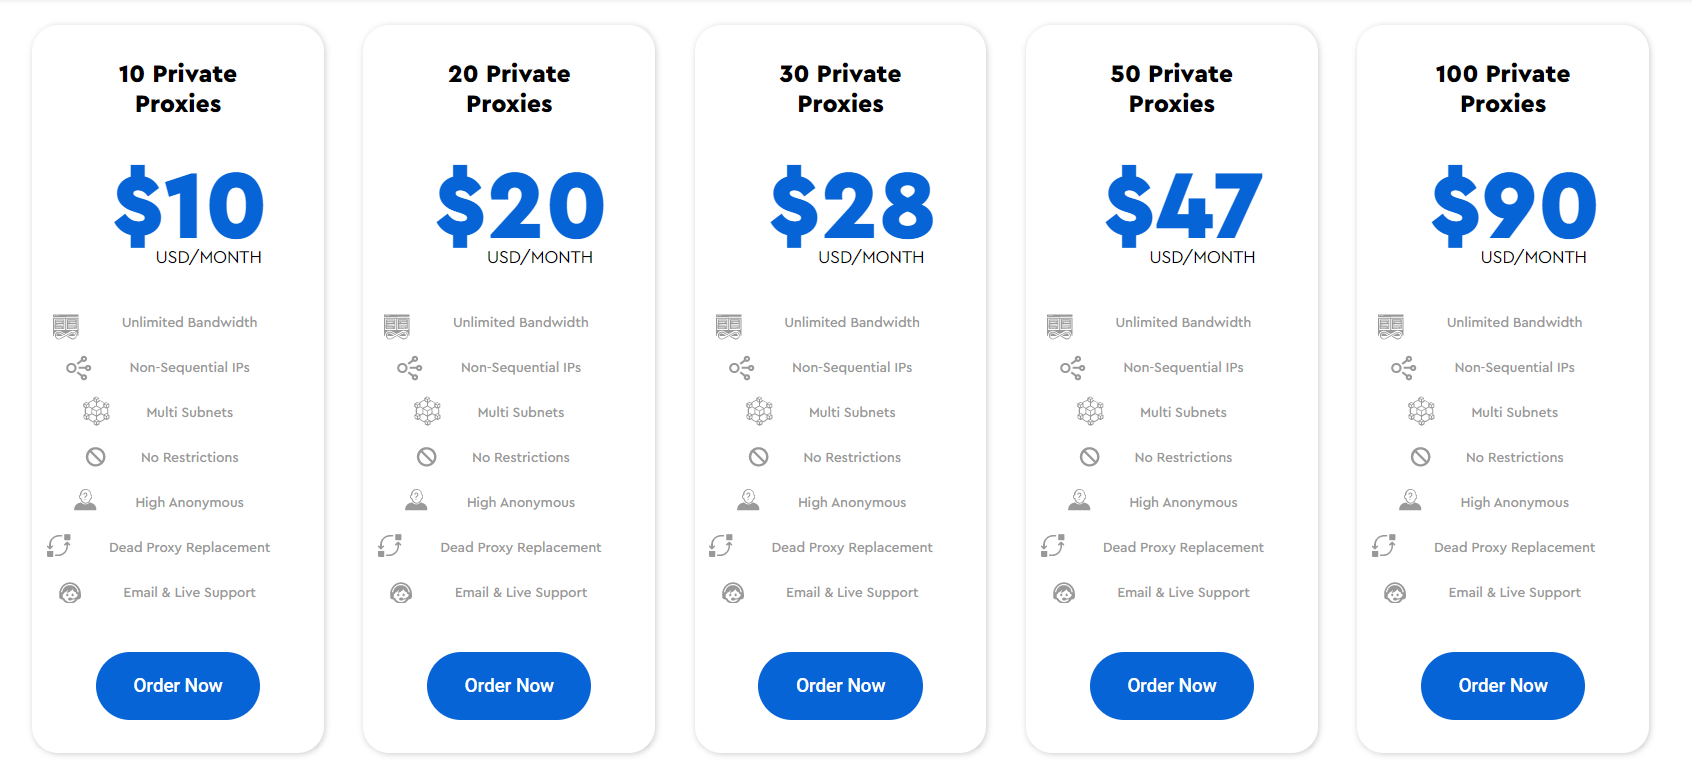Click the $90 price in 100 Proxies plan

(x=1514, y=207)
